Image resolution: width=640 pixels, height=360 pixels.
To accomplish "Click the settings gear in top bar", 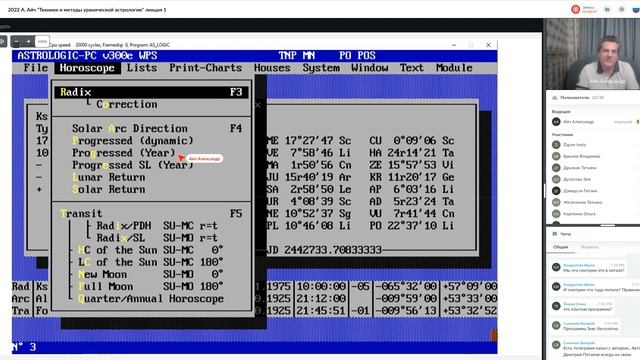I will (622, 9).
